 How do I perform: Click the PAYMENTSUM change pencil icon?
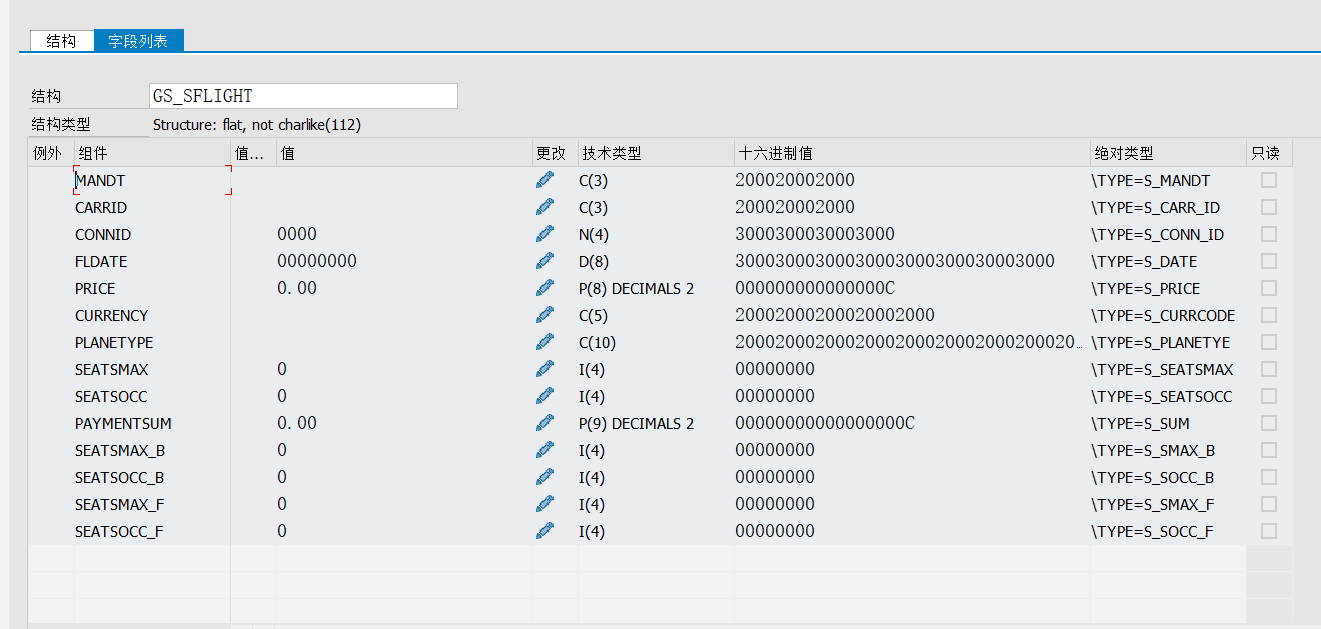point(544,422)
